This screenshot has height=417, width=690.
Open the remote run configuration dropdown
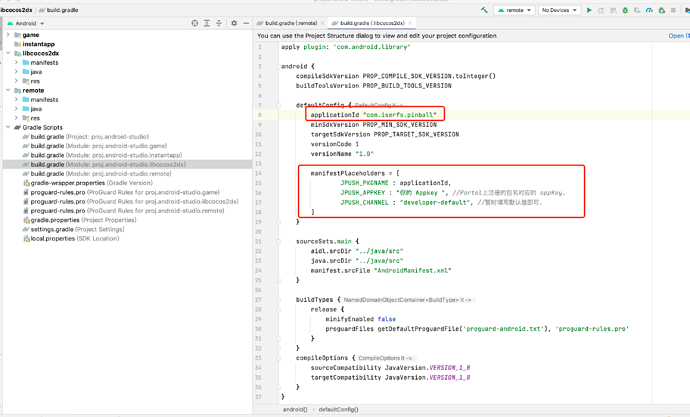[x=514, y=10]
